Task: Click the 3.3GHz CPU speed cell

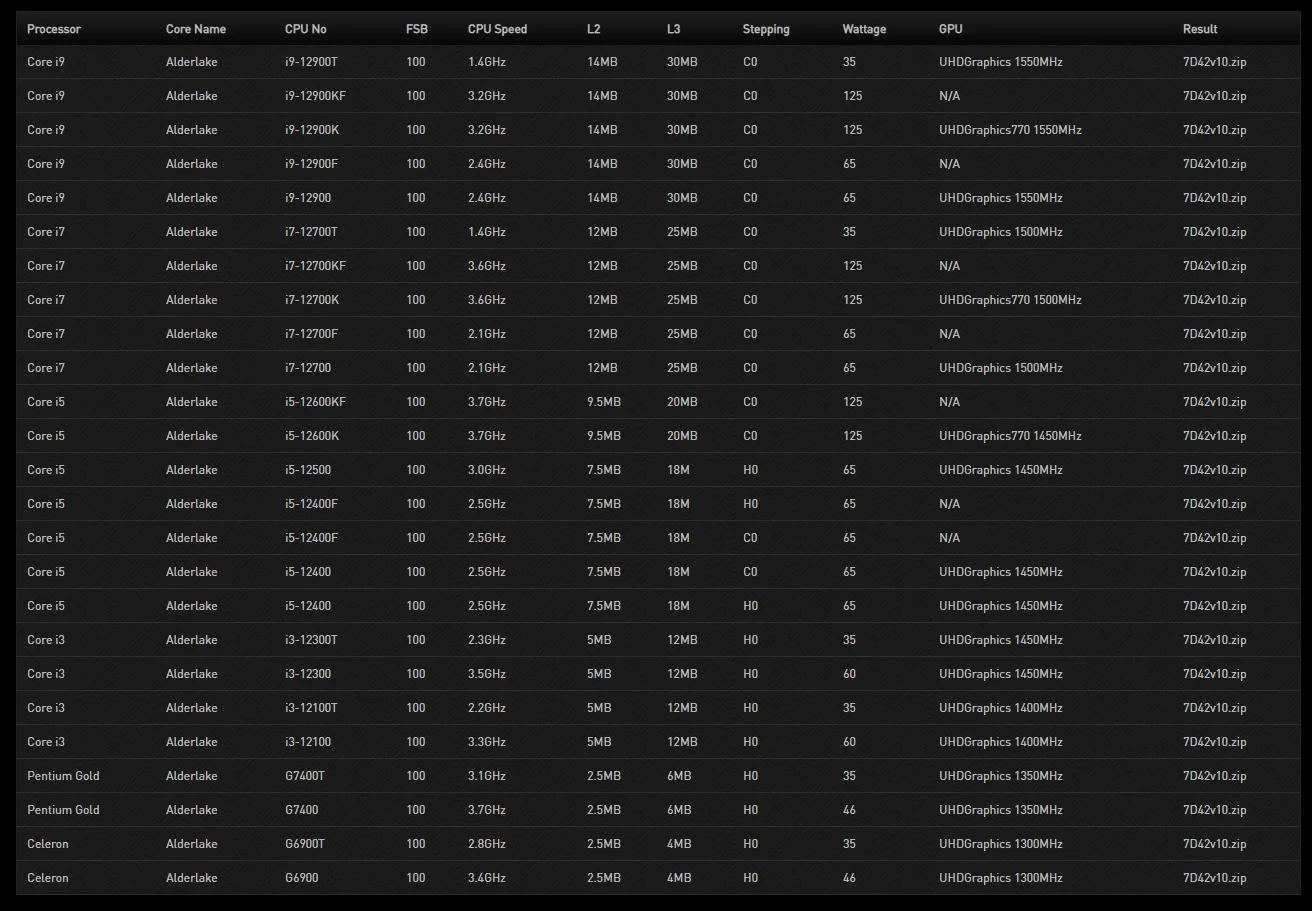Action: (x=487, y=742)
